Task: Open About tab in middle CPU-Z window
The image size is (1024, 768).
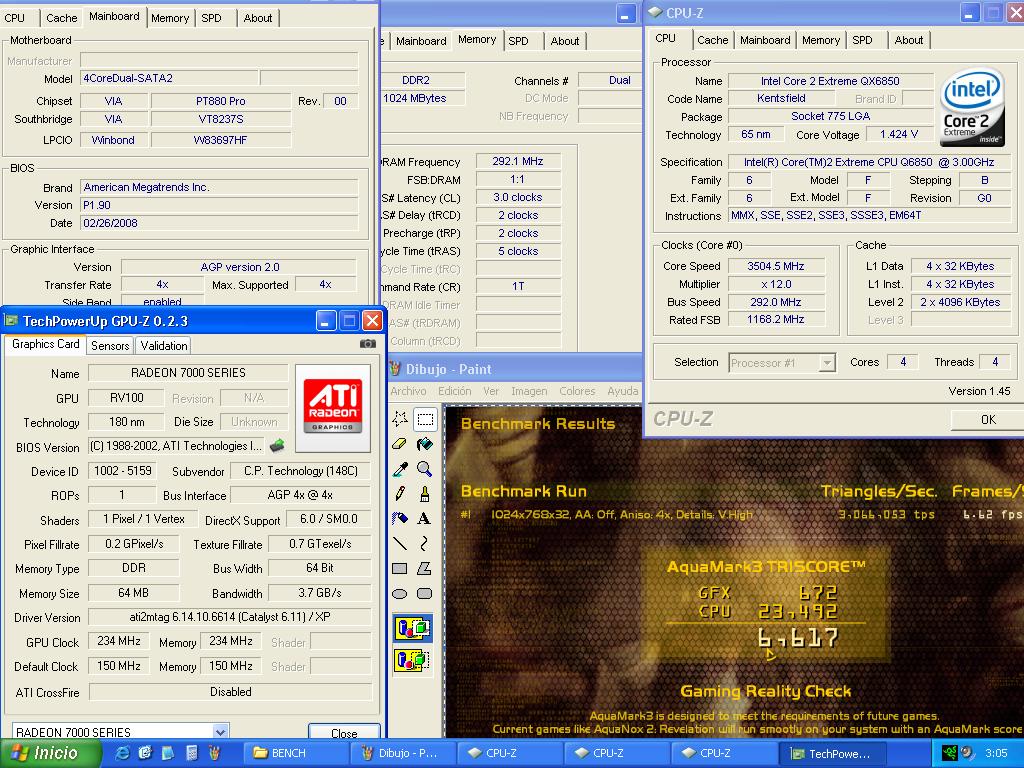Action: pyautogui.click(x=565, y=40)
